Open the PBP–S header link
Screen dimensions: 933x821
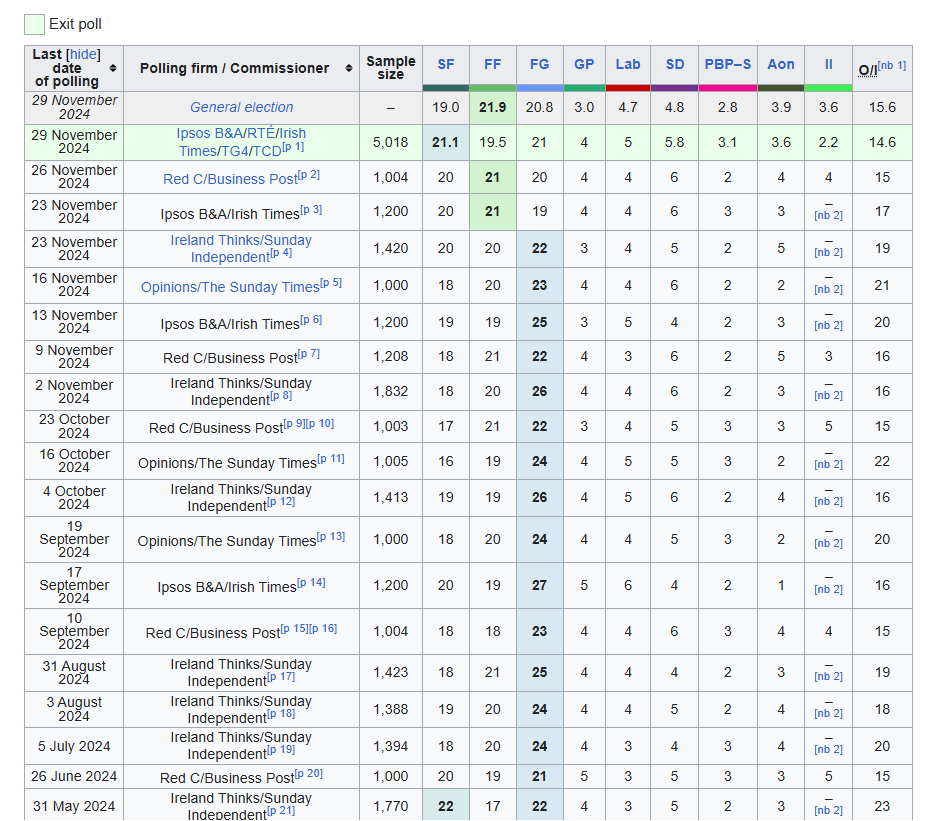point(728,64)
